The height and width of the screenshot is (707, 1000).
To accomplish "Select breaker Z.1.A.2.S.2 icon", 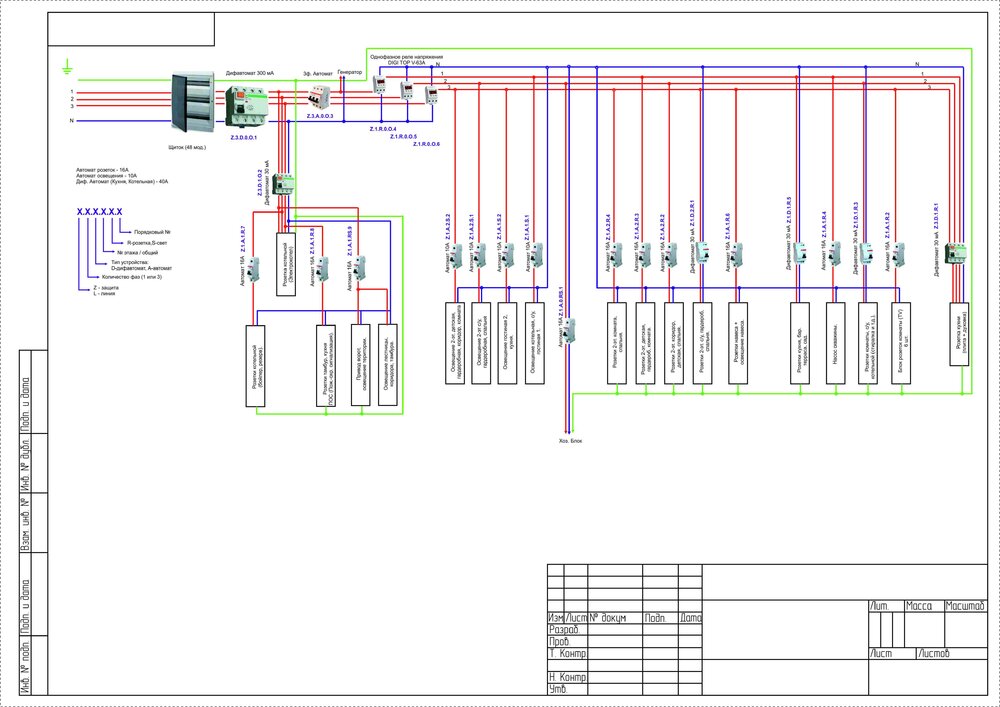I will pyautogui.click(x=455, y=255).
